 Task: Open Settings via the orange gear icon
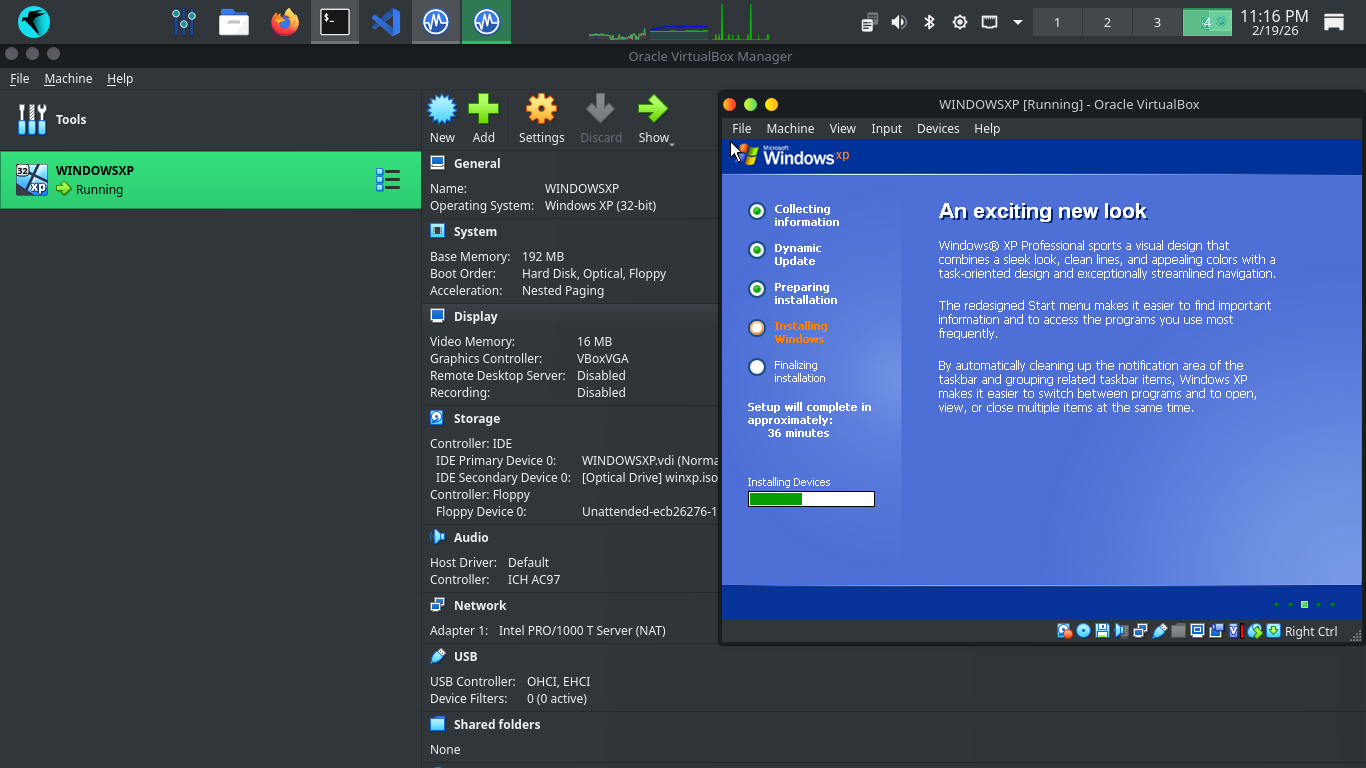(x=541, y=110)
